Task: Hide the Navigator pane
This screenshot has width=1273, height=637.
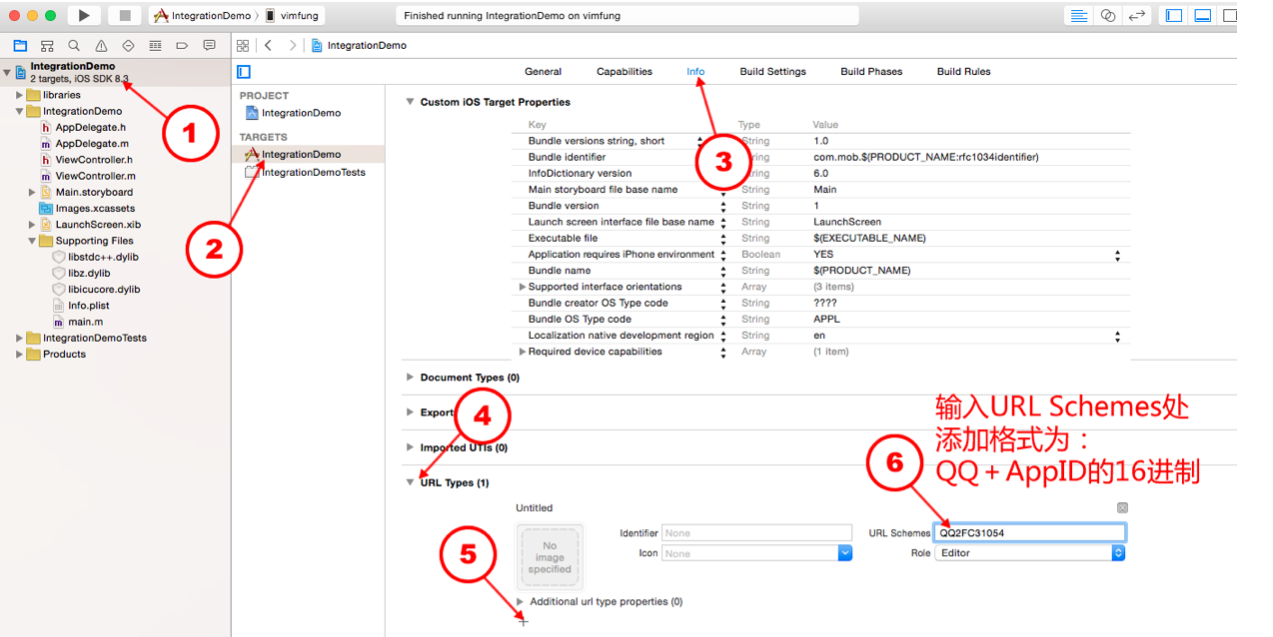Action: pyautogui.click(x=1175, y=15)
